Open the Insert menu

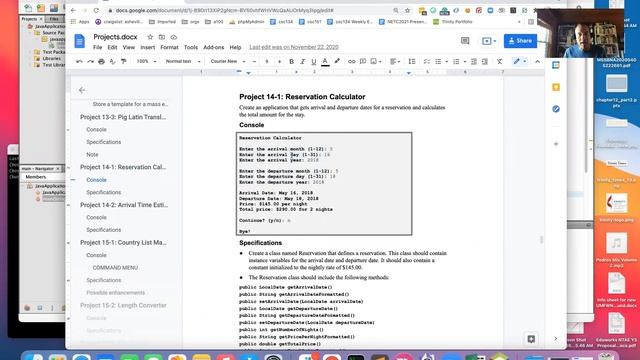pyautogui.click(x=147, y=47)
